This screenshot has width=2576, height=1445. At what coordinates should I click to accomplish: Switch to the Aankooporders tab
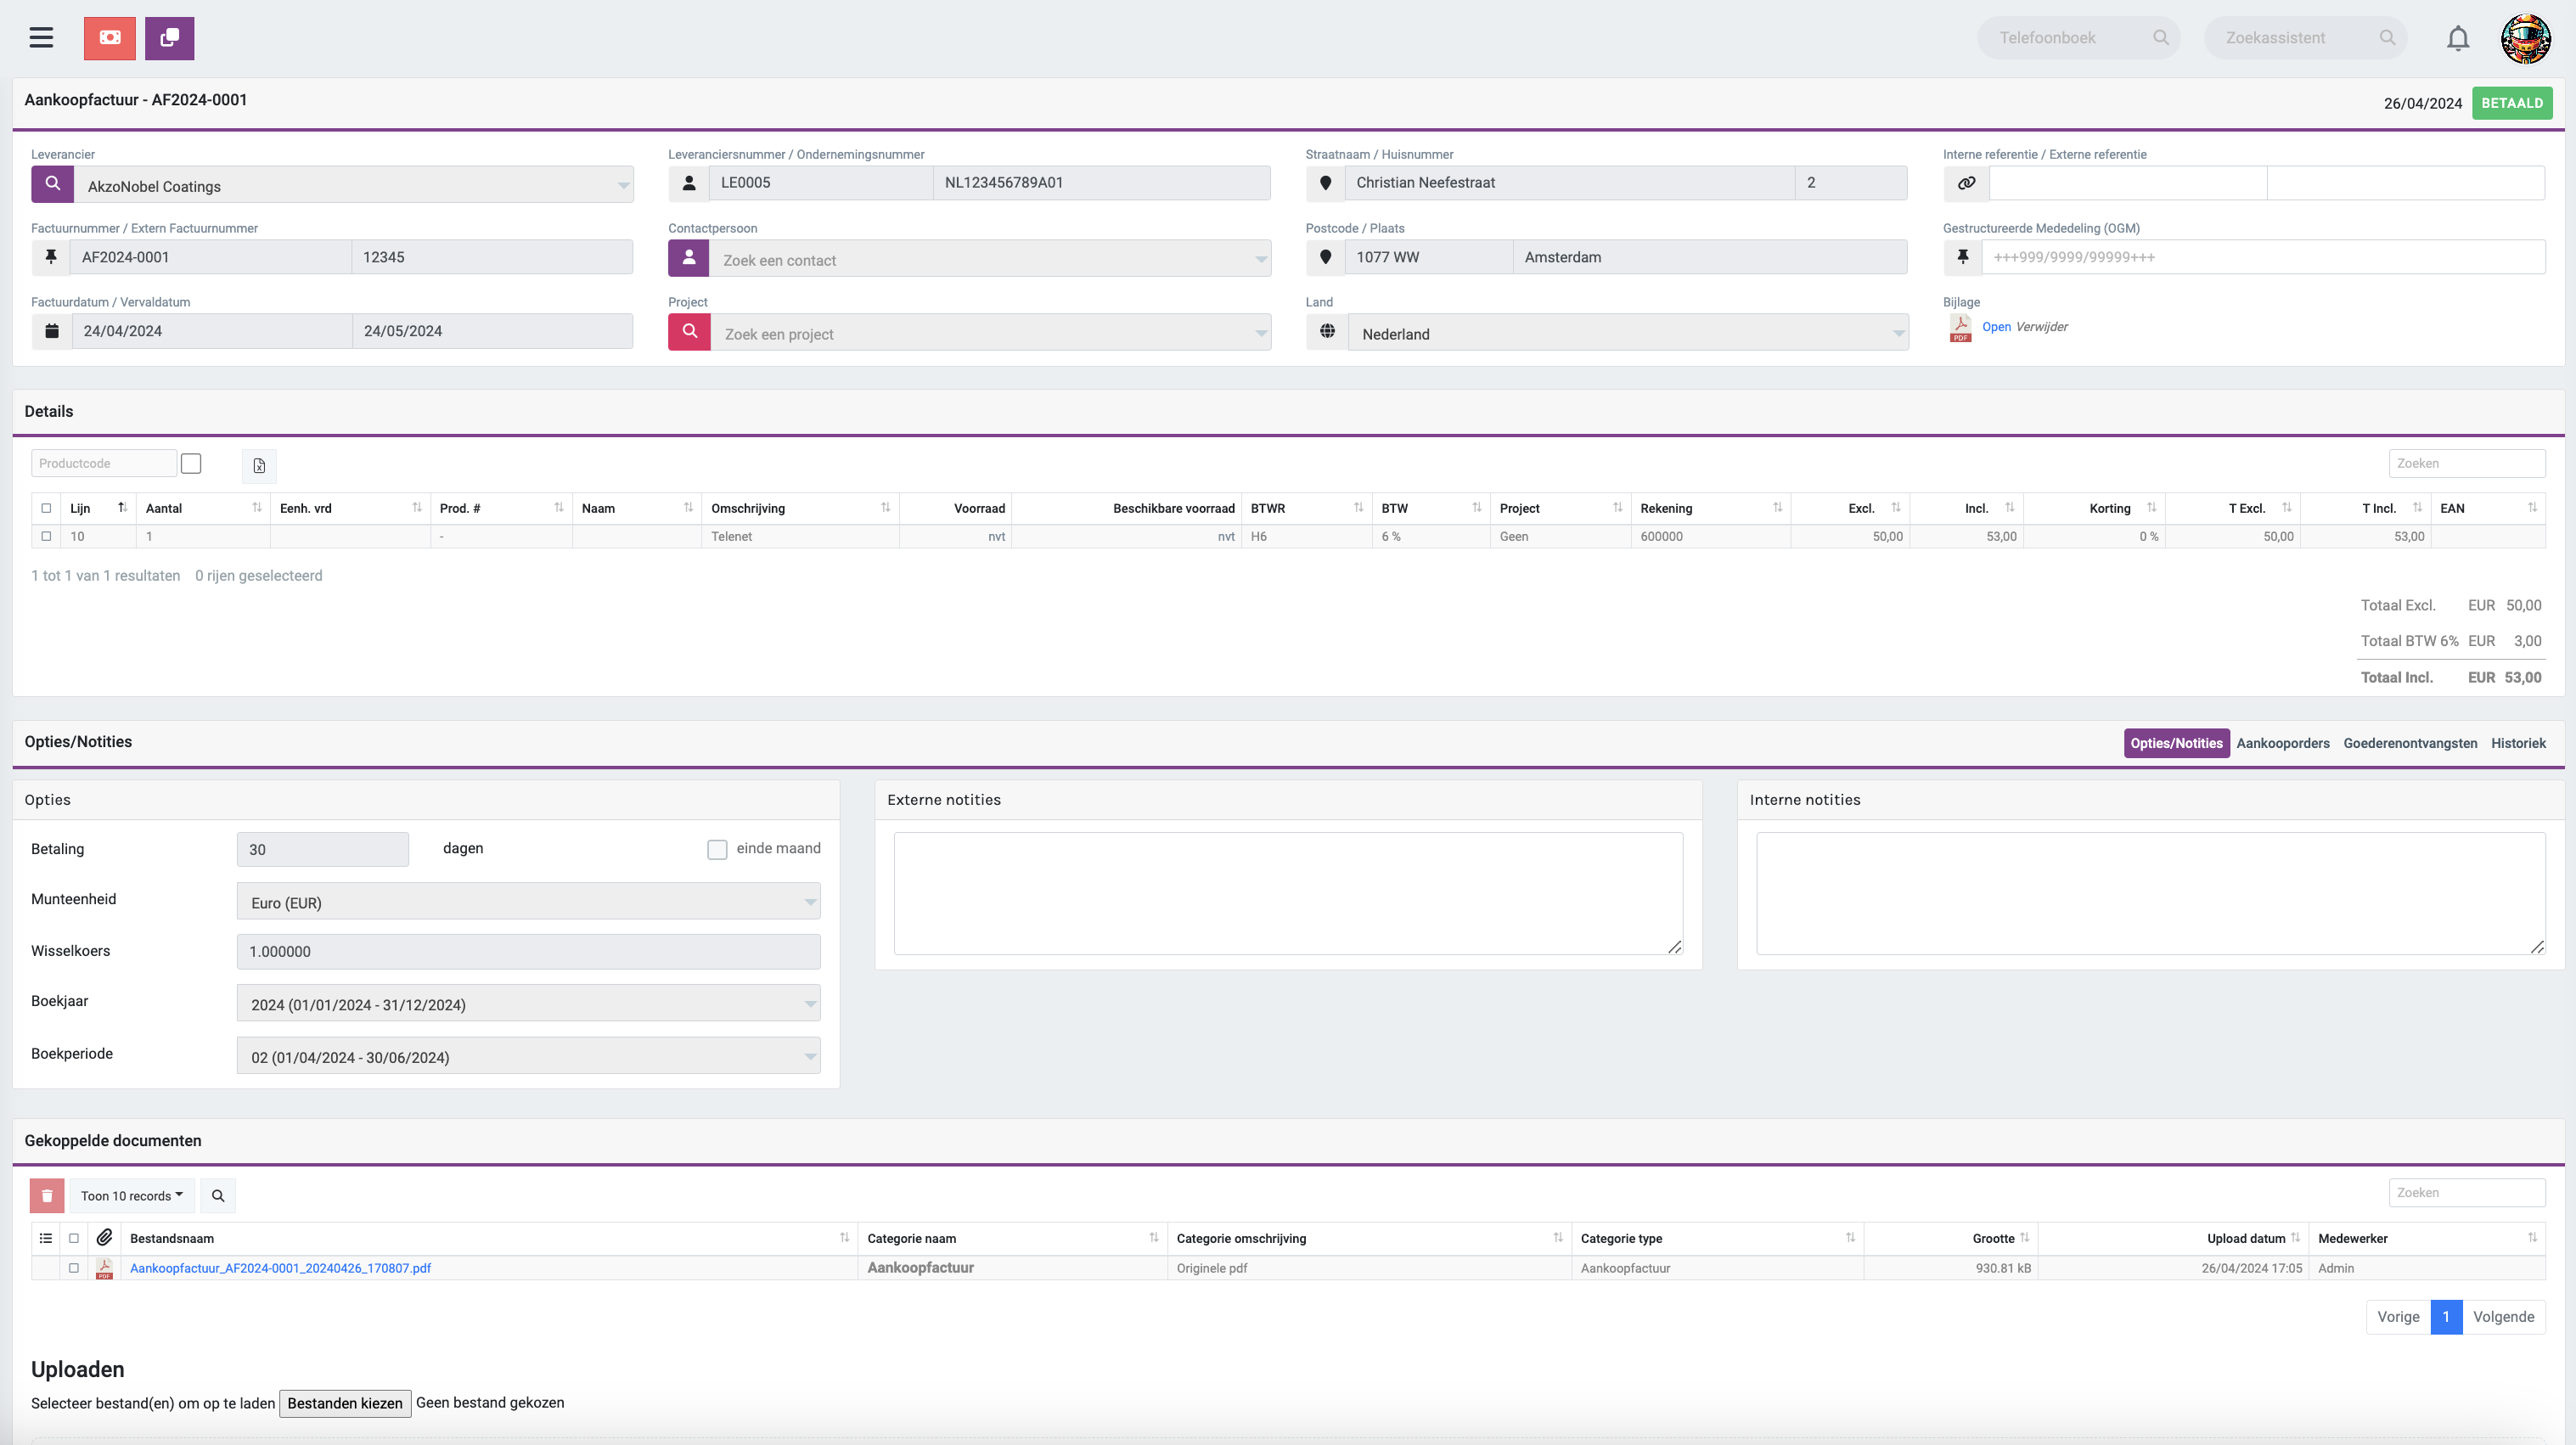[2283, 743]
